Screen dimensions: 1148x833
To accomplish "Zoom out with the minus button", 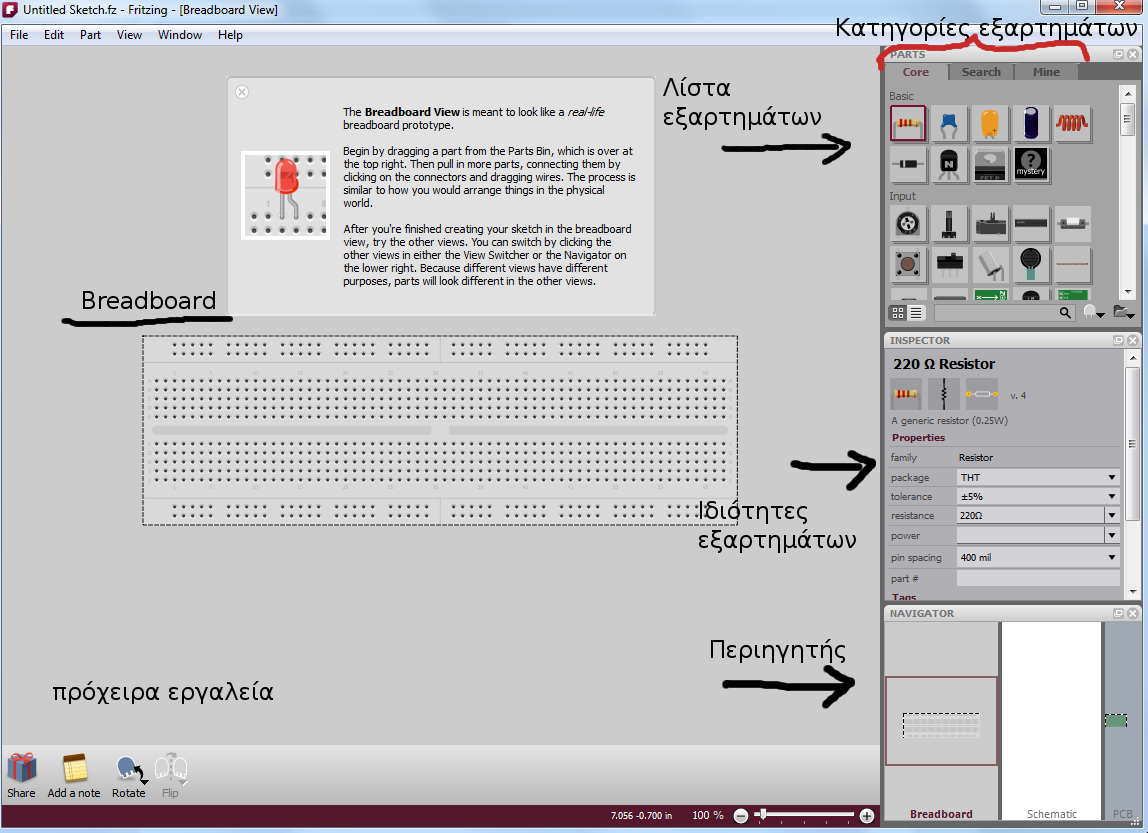I will point(741,815).
